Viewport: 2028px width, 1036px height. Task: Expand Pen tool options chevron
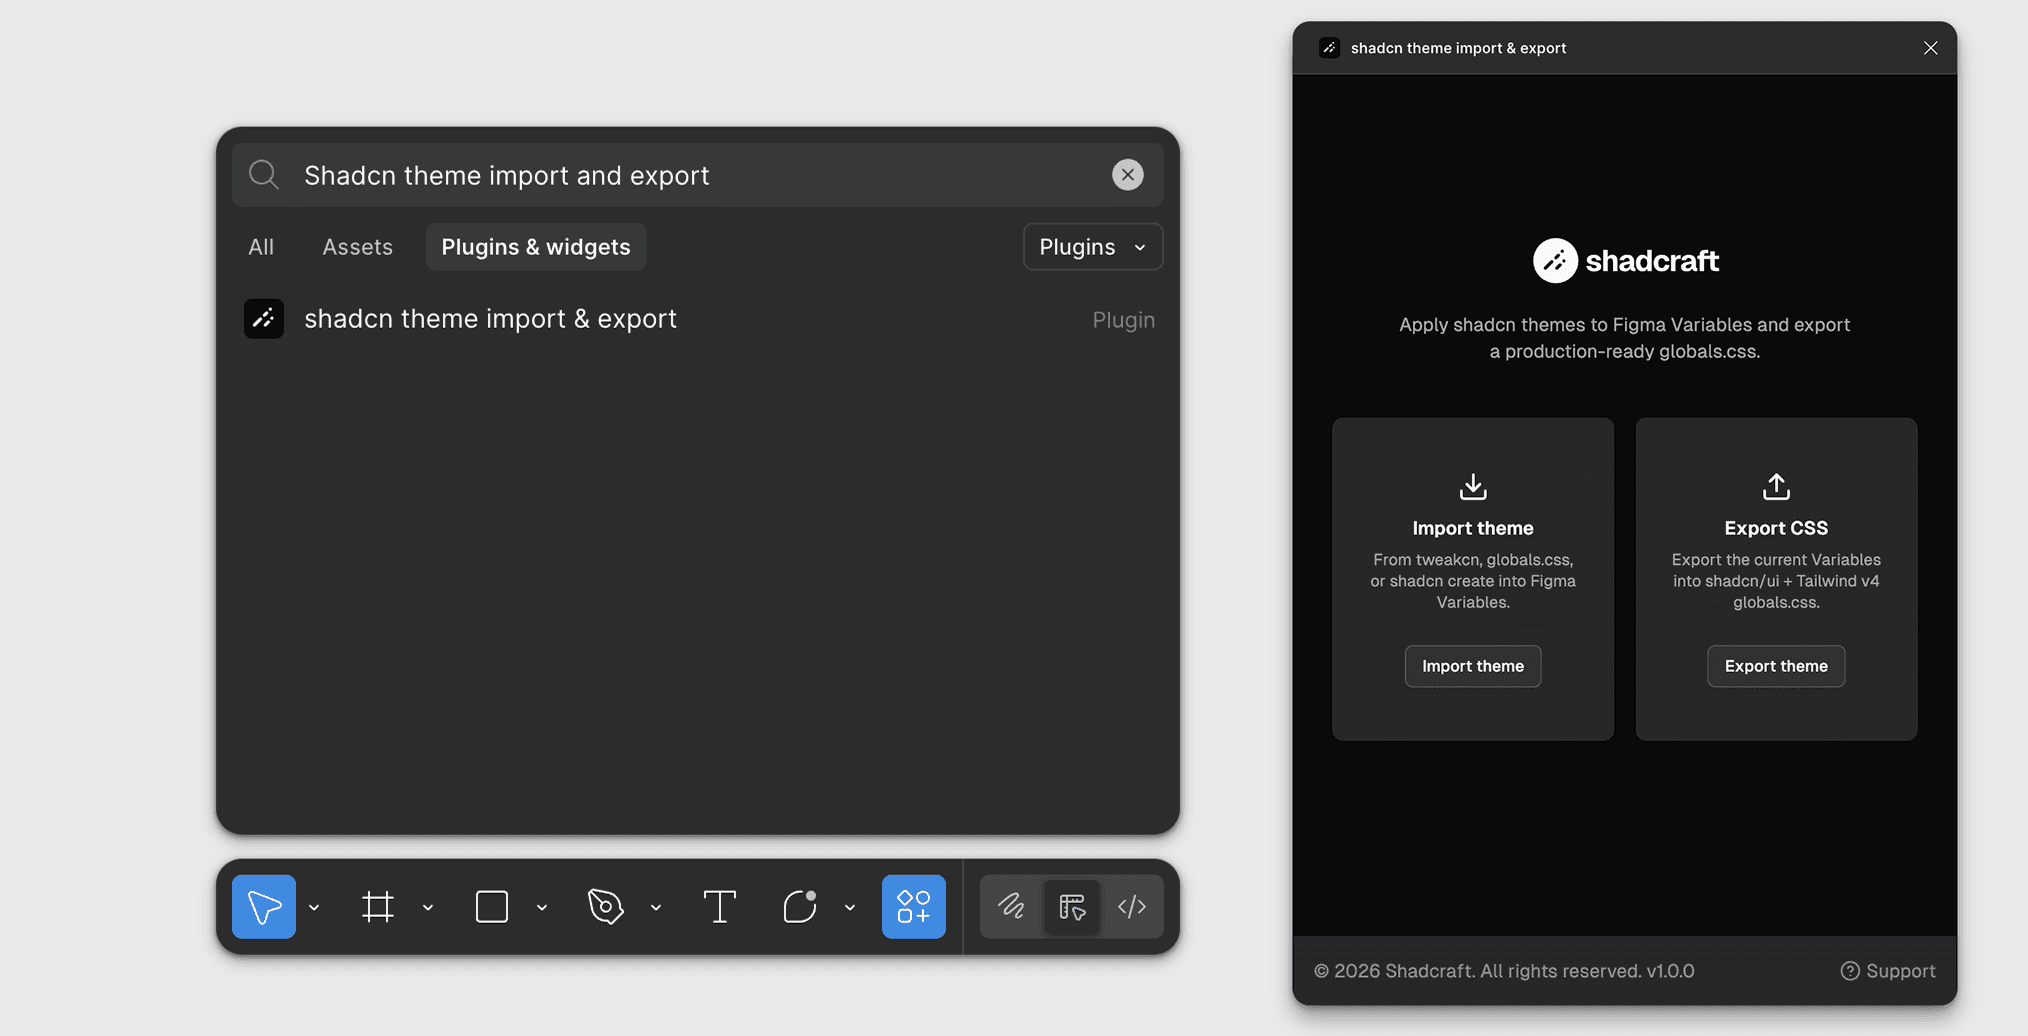[x=656, y=908]
